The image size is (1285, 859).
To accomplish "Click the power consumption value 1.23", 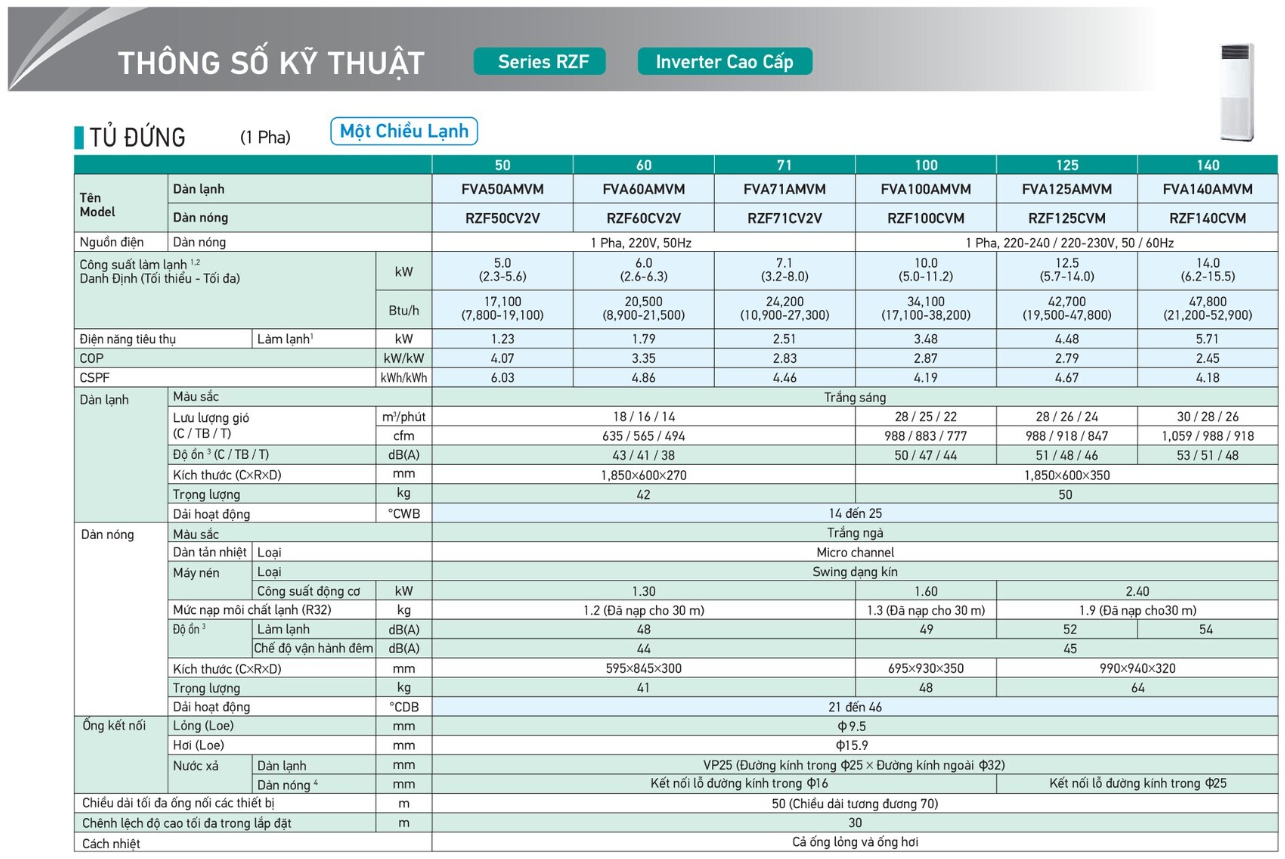I will [502, 339].
